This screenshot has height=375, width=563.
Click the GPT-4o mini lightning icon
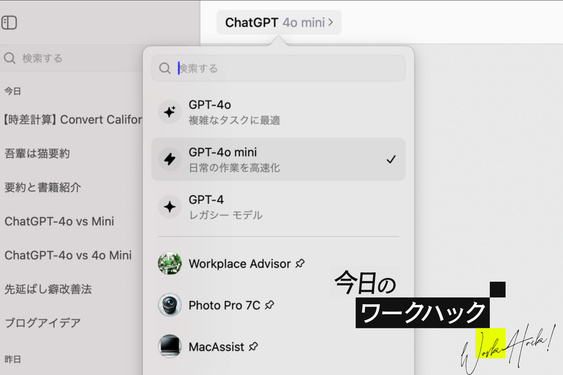170,159
